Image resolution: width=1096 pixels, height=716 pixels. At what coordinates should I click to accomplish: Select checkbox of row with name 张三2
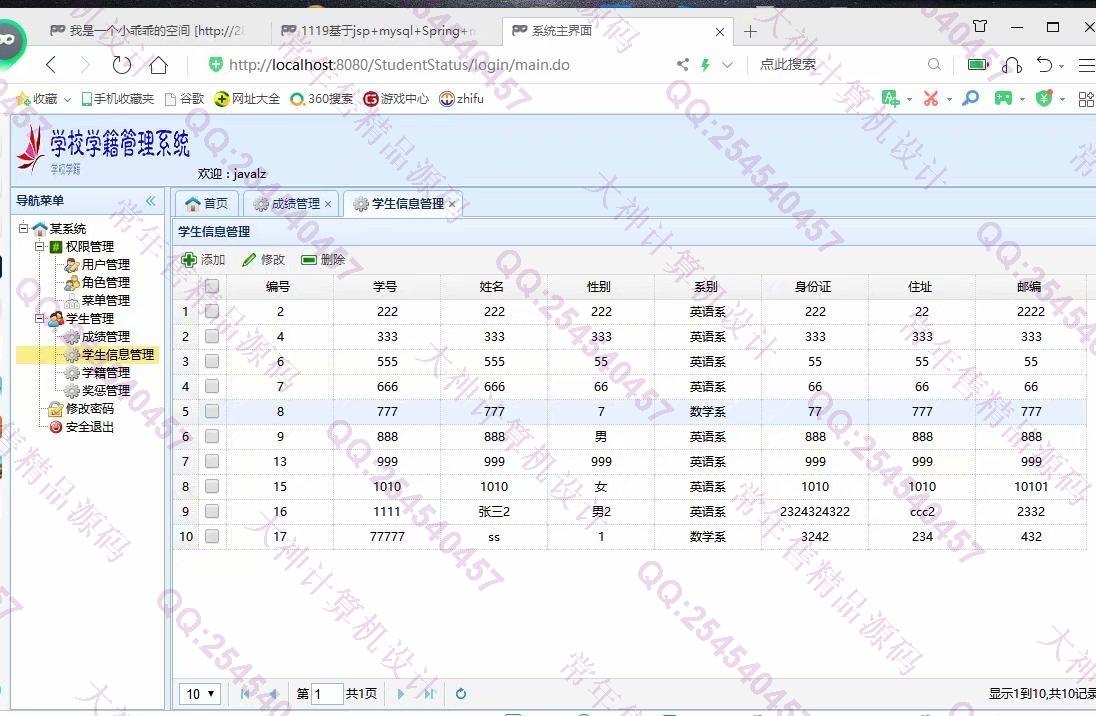(x=212, y=511)
